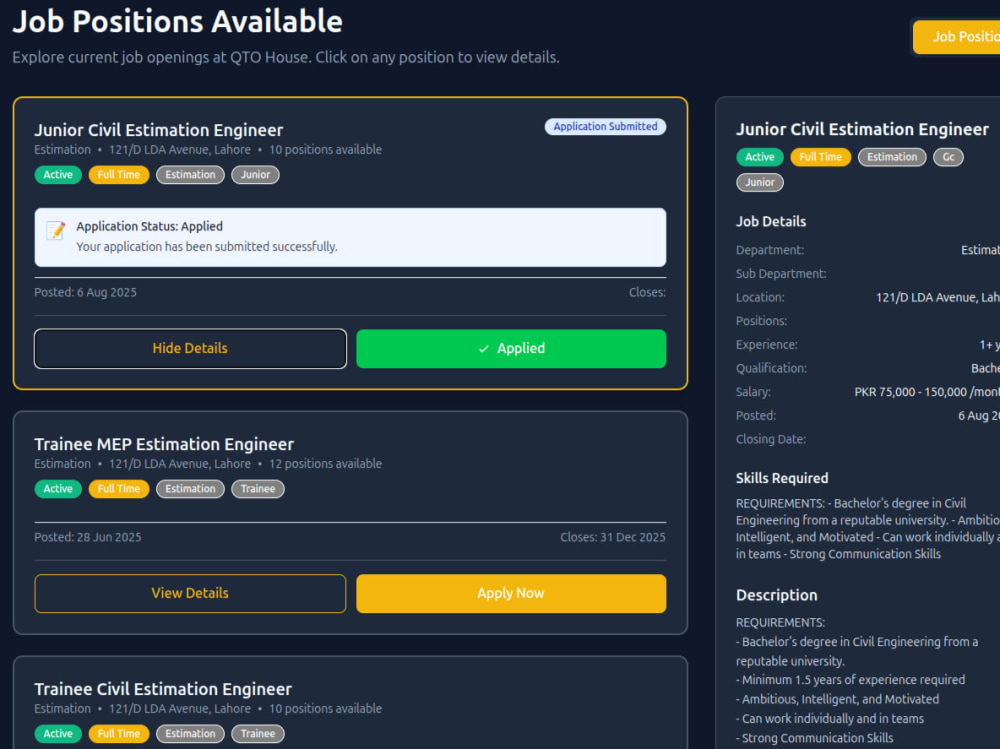Image resolution: width=1000 pixels, height=749 pixels.
Task: Click the 'Sub Department:' label
Action: click(x=781, y=274)
